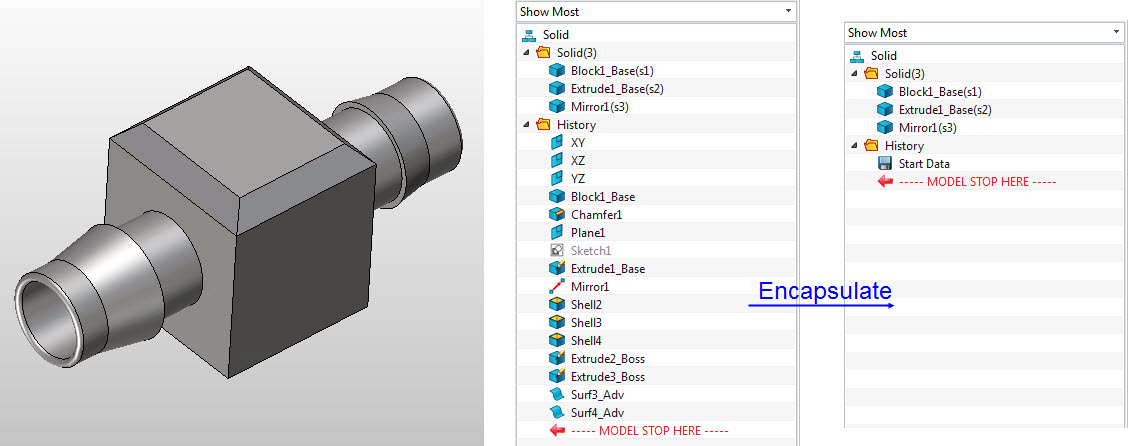Image resolution: width=1132 pixels, height=446 pixels.
Task: Click Block1_Base(s1) cube icon in left tree
Action: pos(556,70)
